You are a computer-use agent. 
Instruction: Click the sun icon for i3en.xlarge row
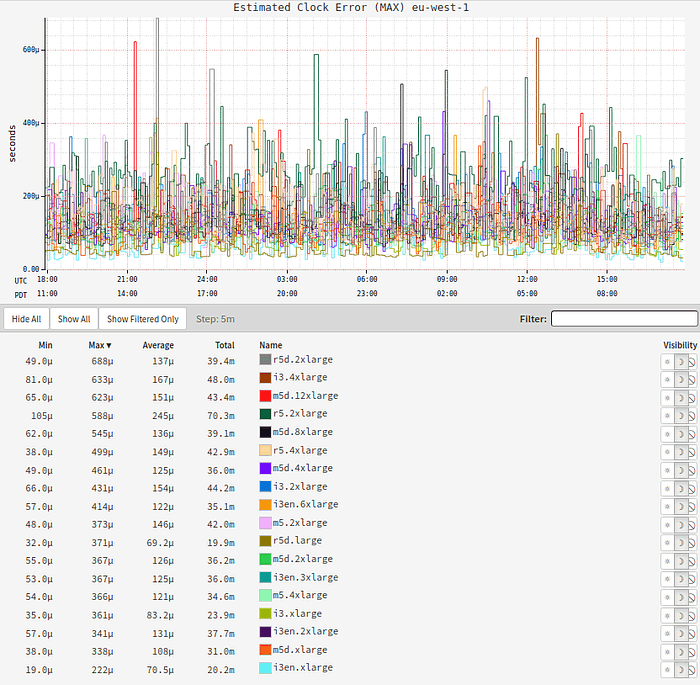667,668
